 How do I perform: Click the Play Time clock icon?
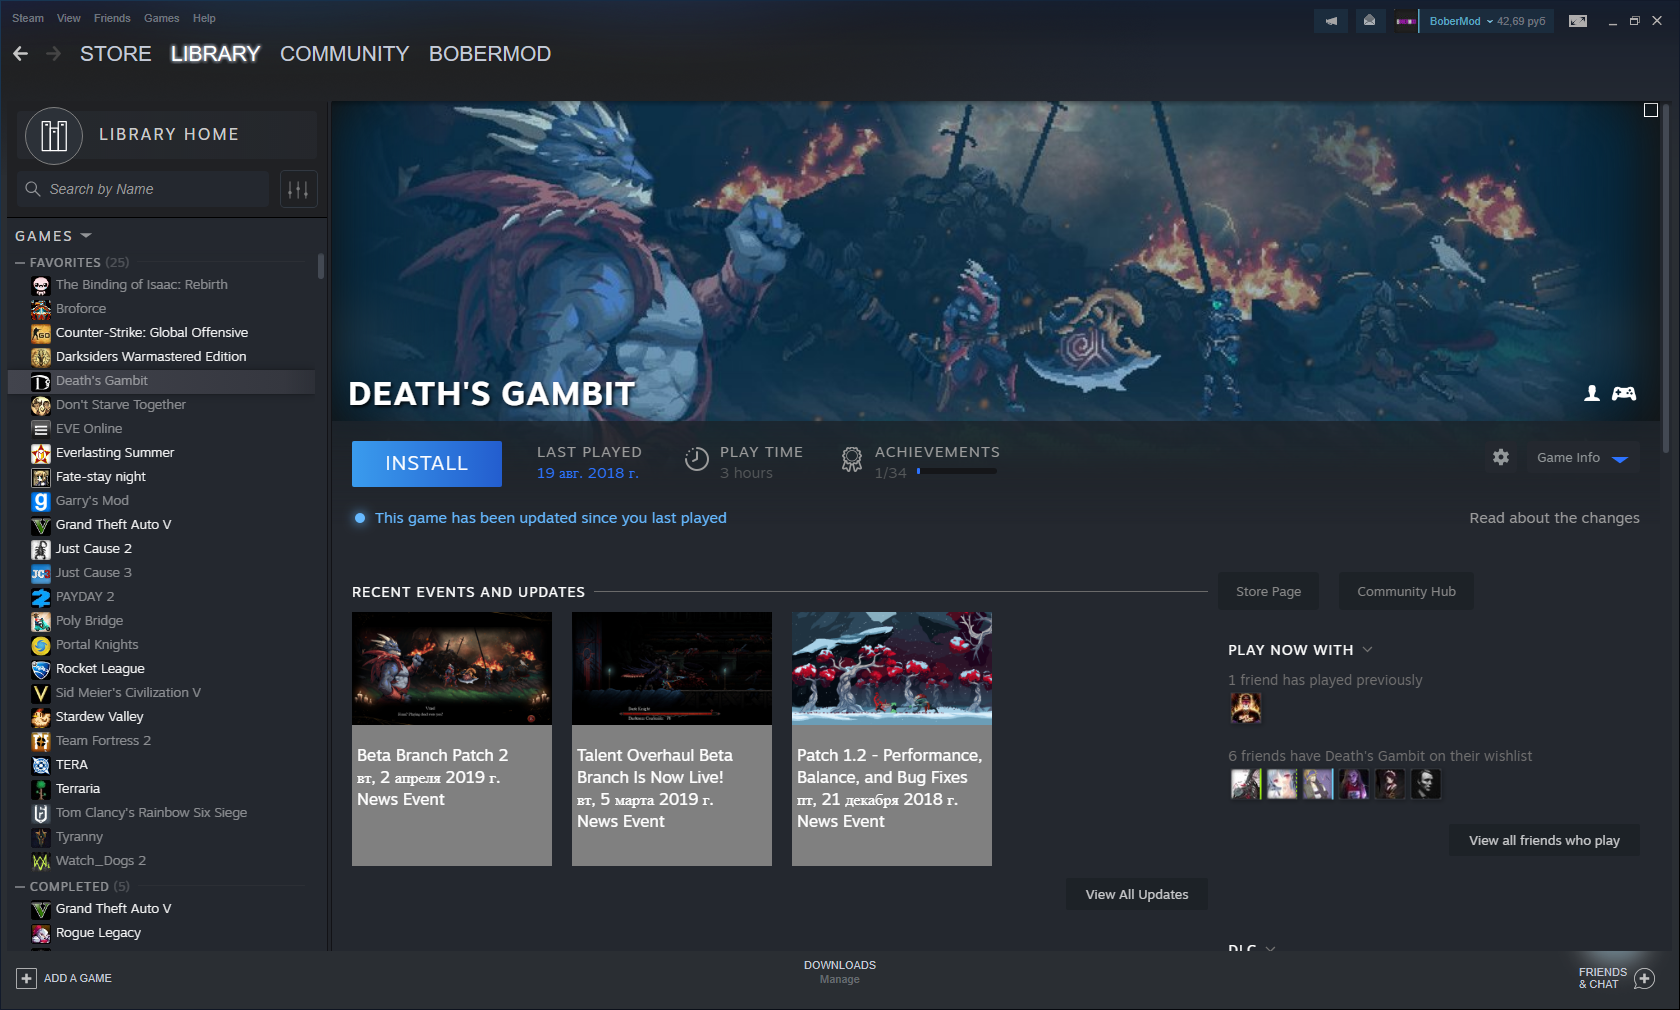[697, 459]
